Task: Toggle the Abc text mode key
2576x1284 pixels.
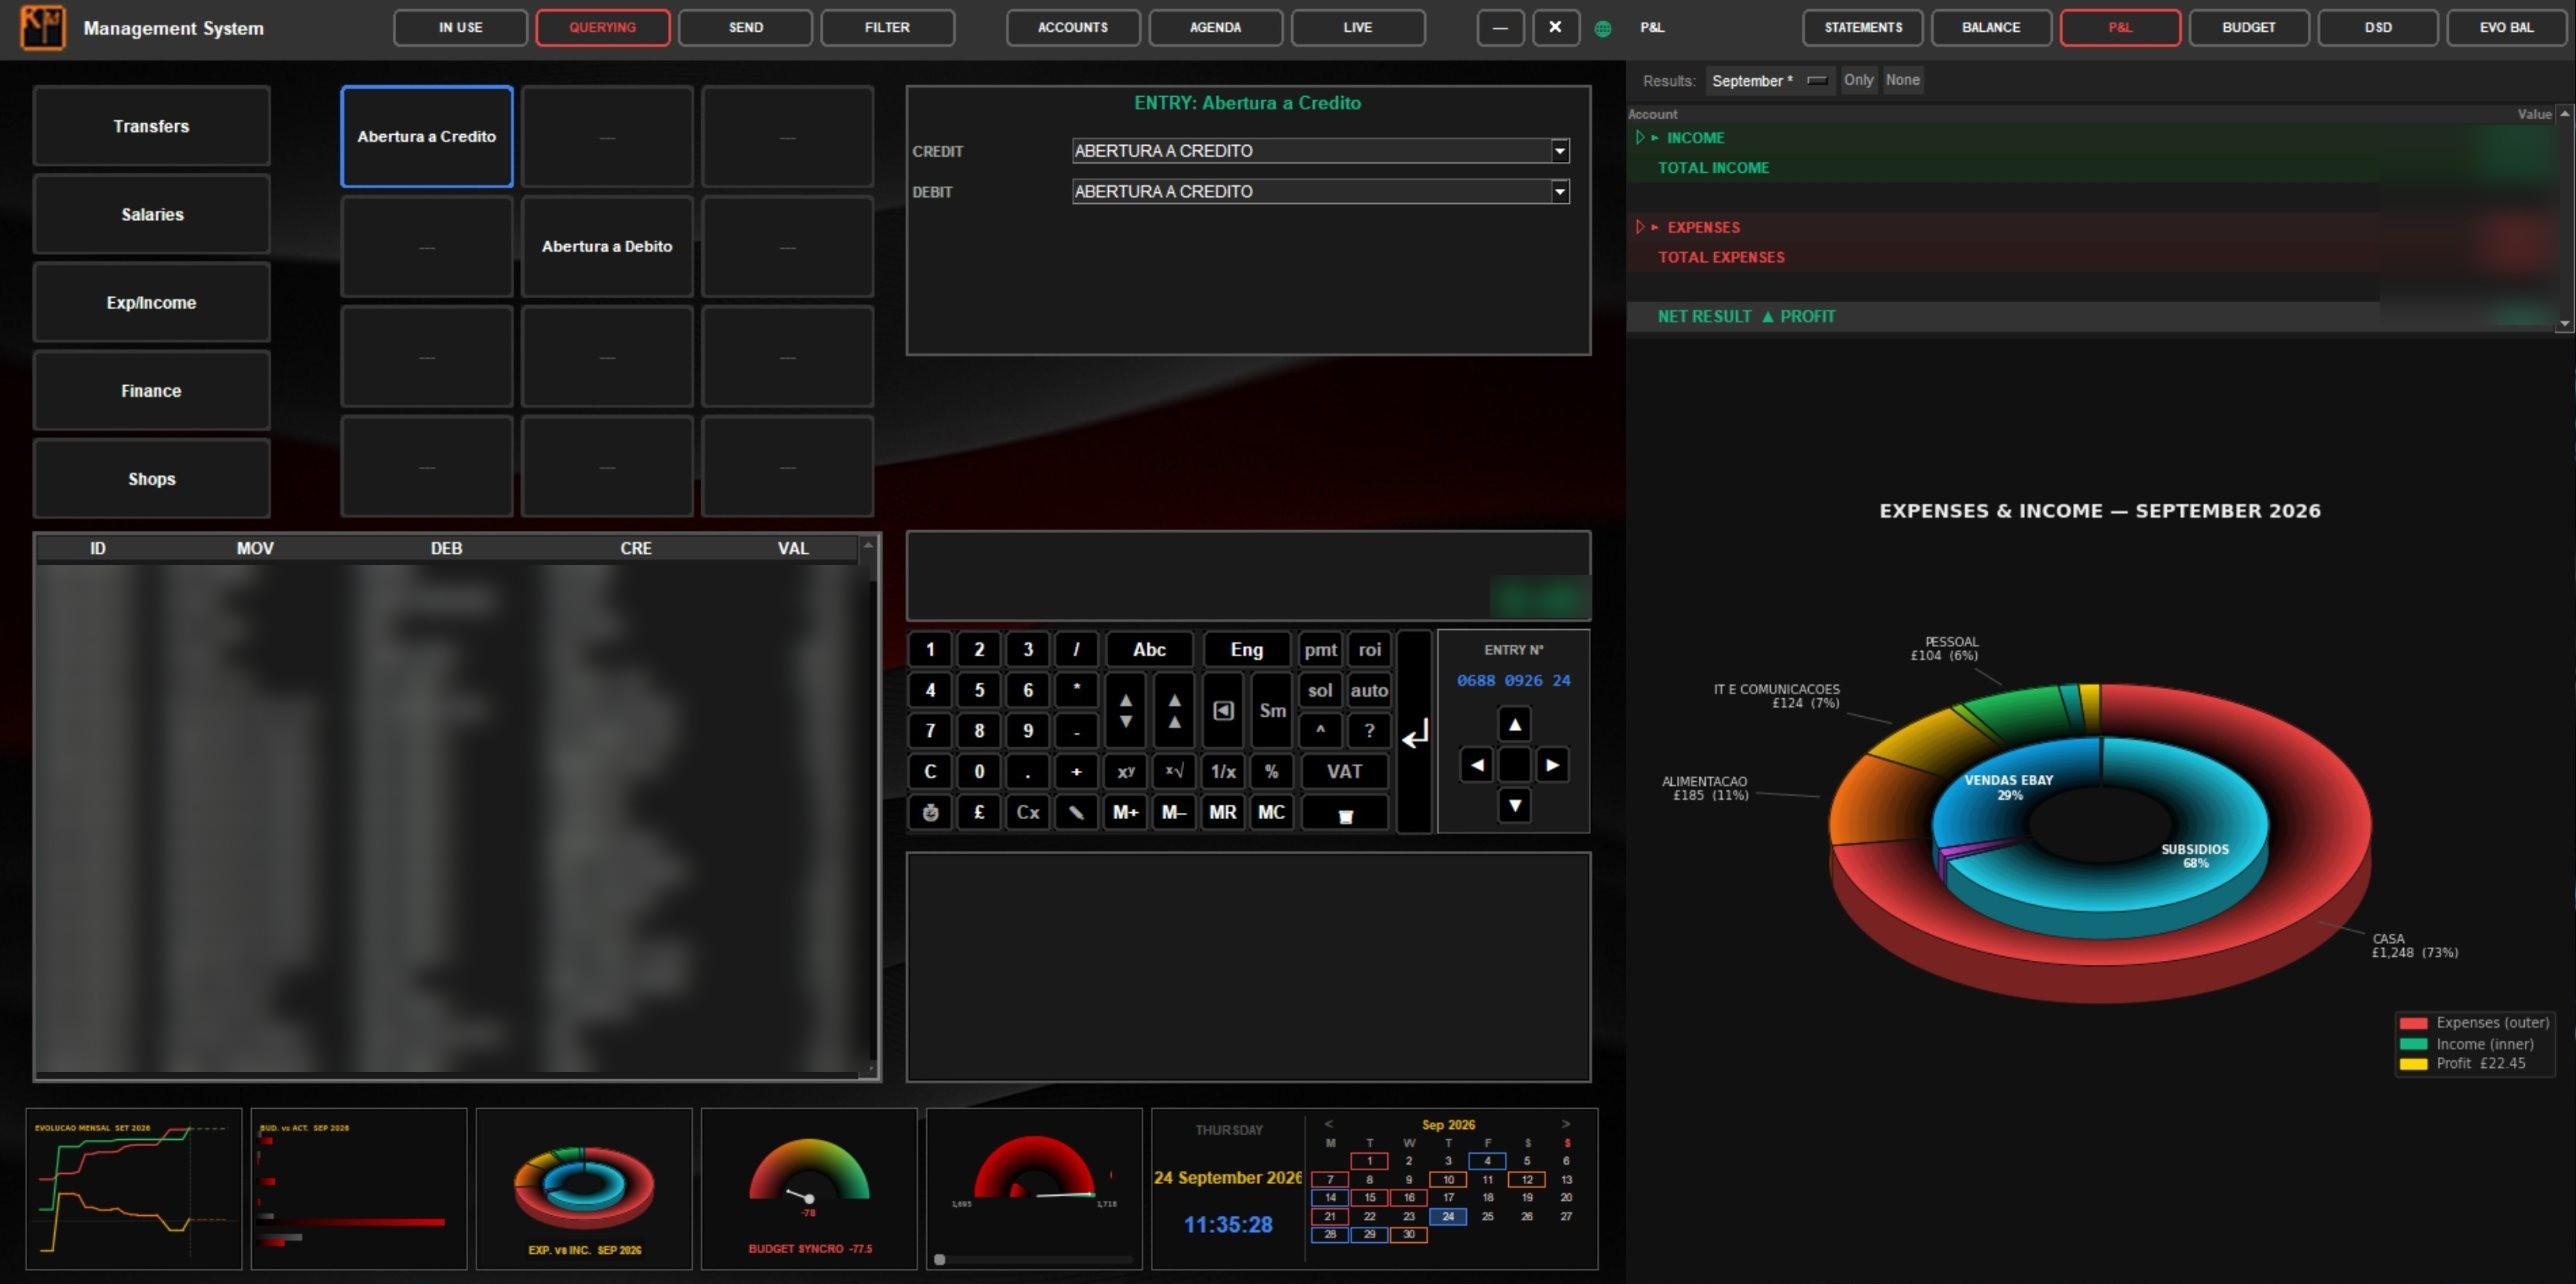Action: pos(1149,649)
